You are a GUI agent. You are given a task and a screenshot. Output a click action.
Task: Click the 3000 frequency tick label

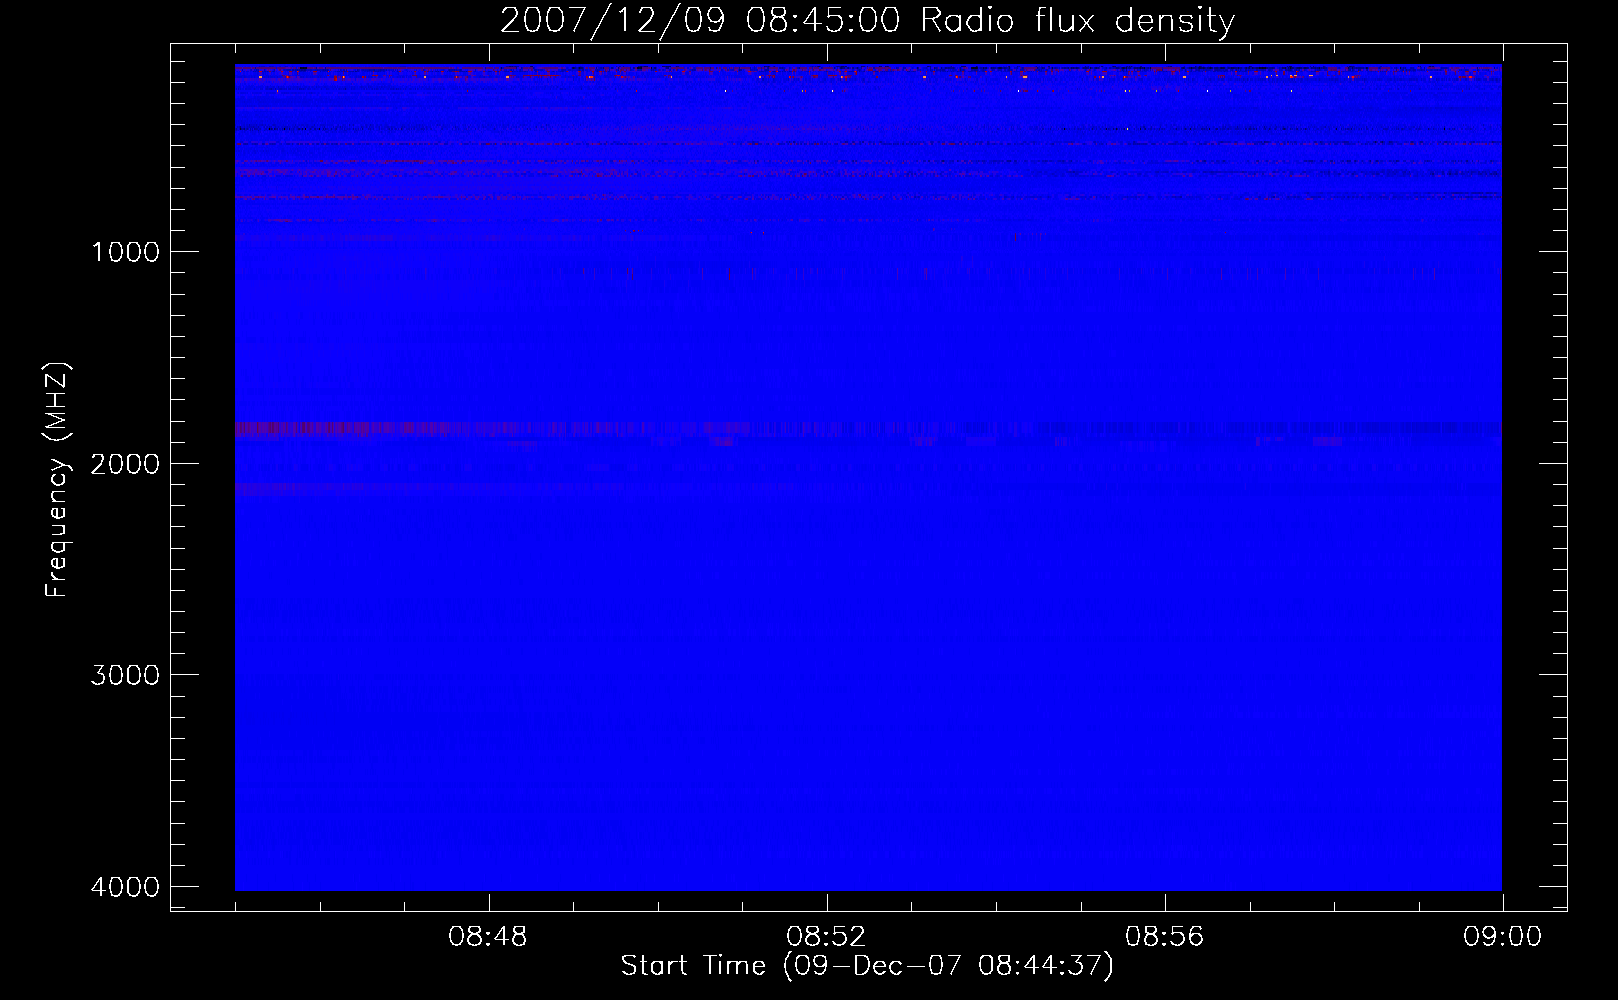125,675
